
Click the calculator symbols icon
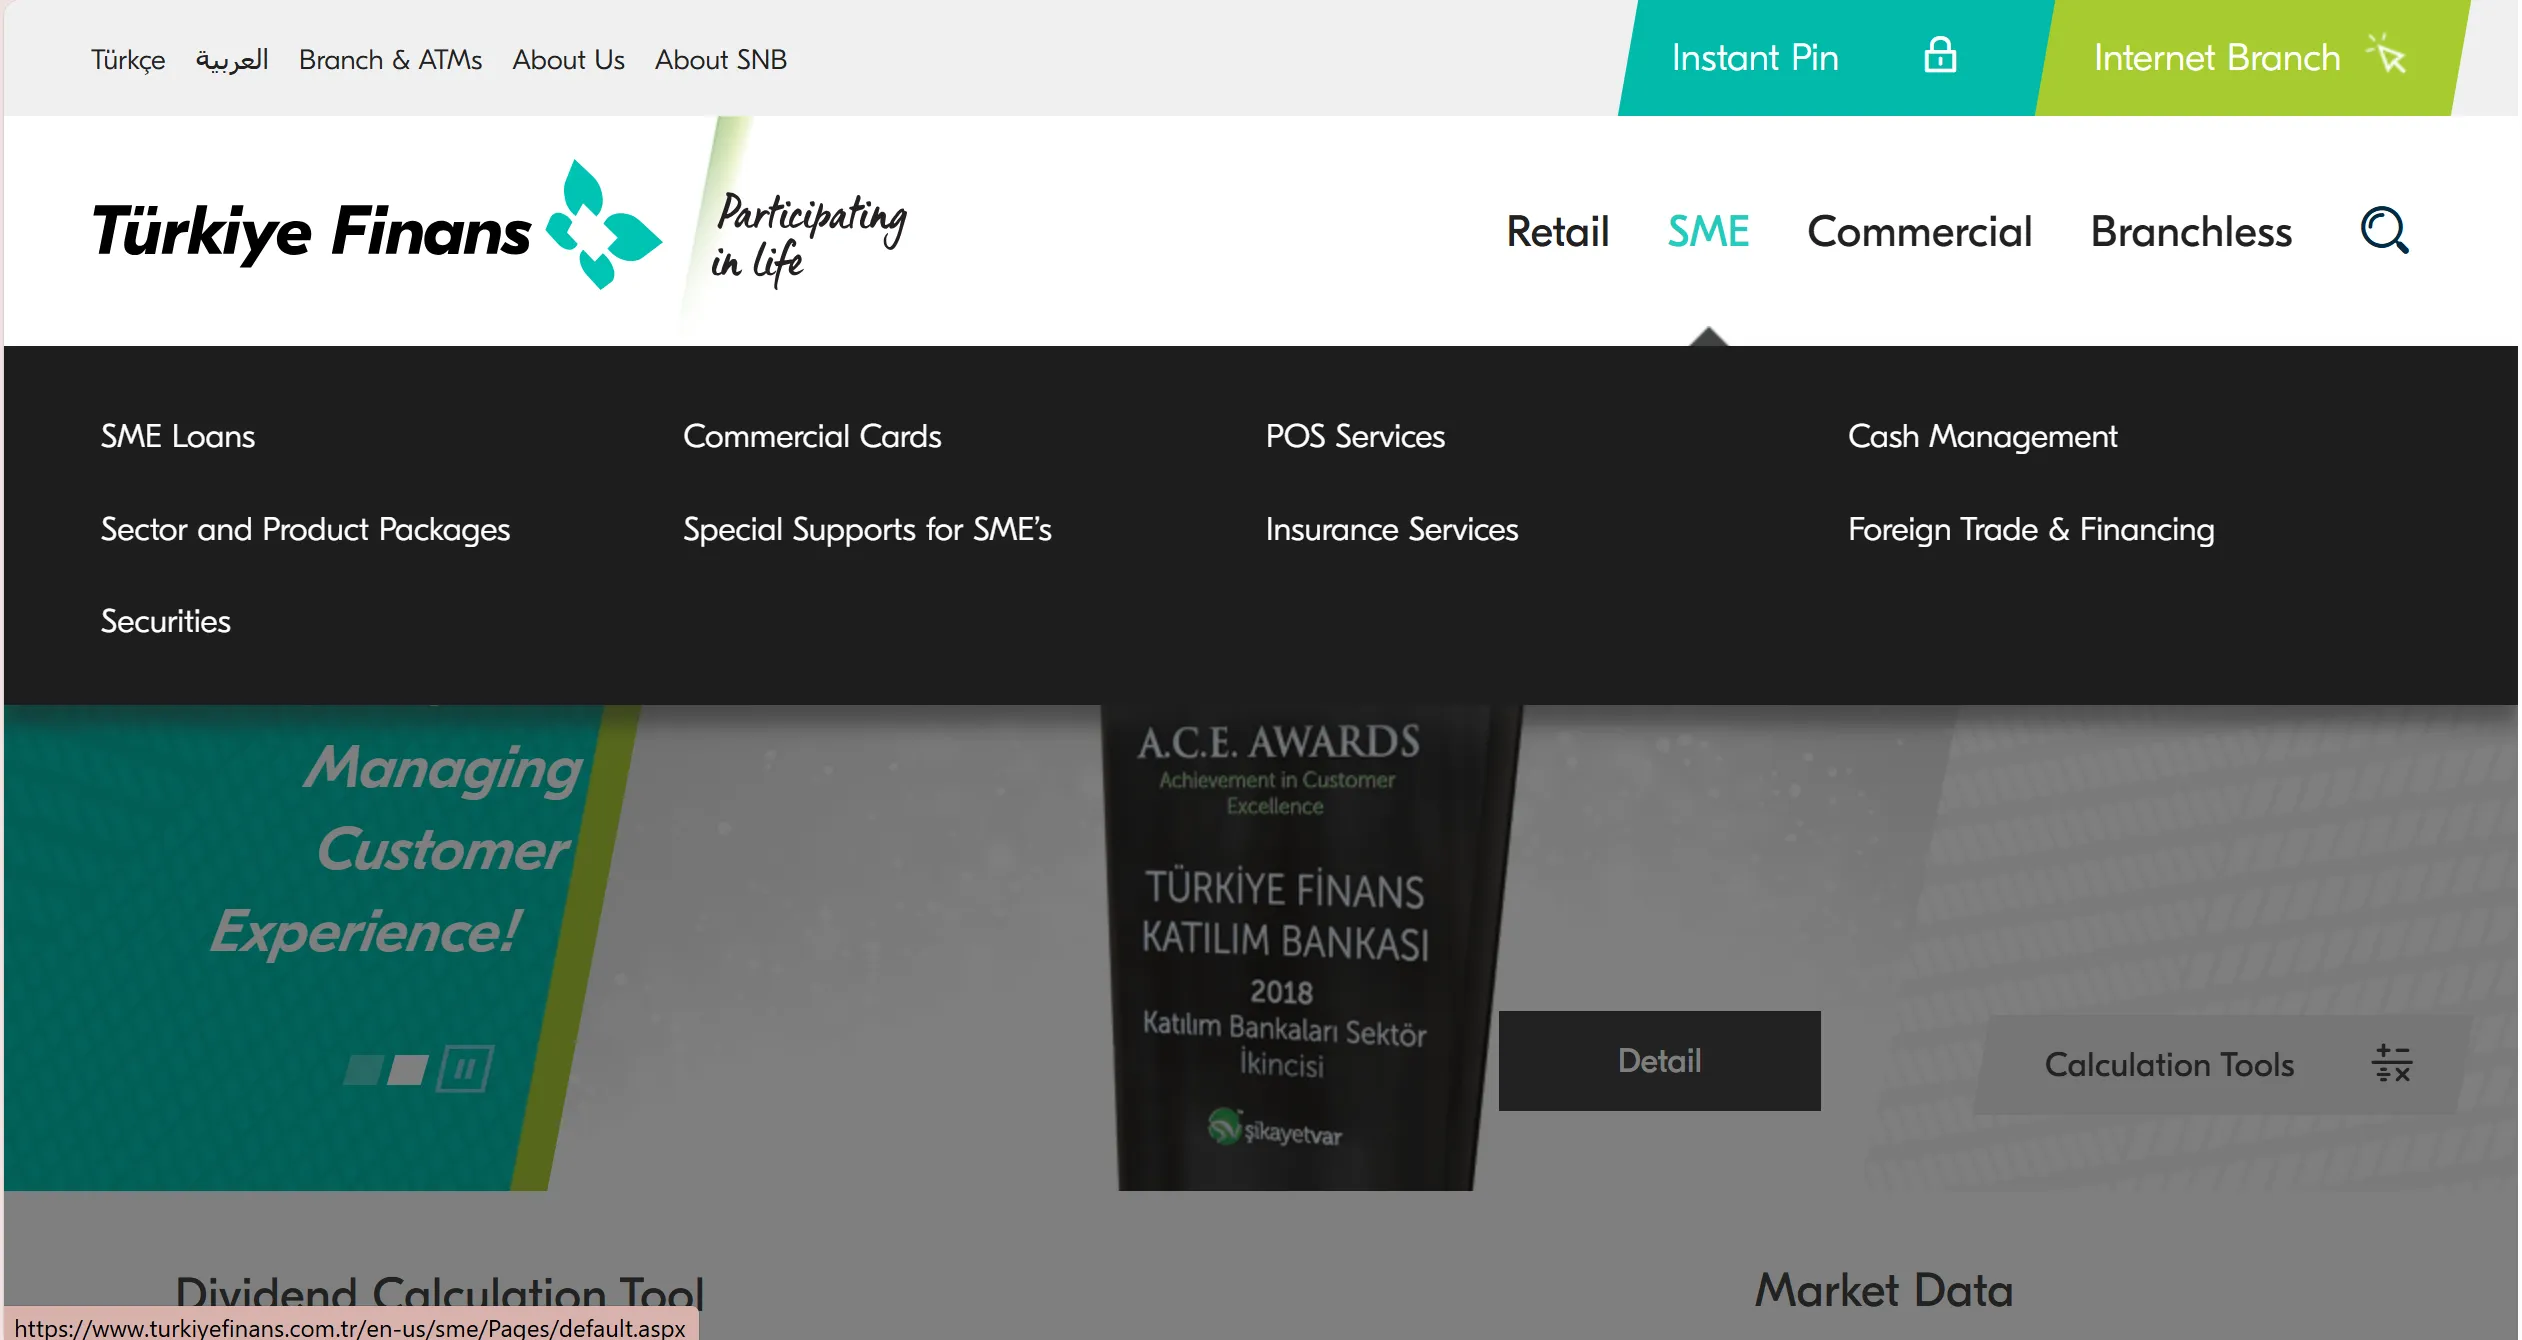(2392, 1063)
